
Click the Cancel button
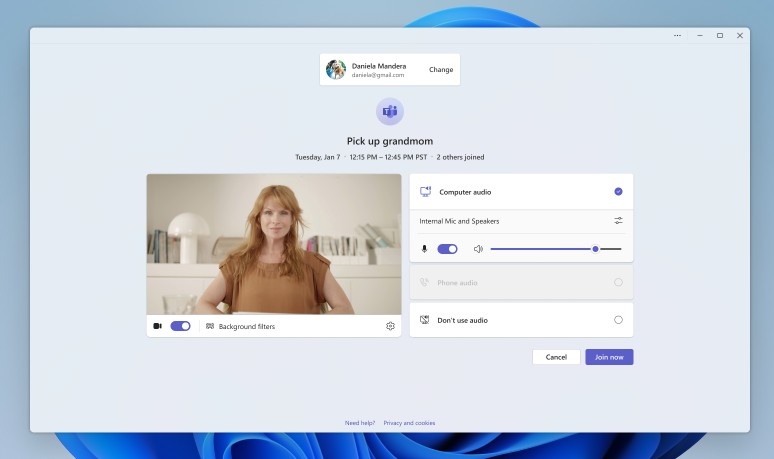556,357
